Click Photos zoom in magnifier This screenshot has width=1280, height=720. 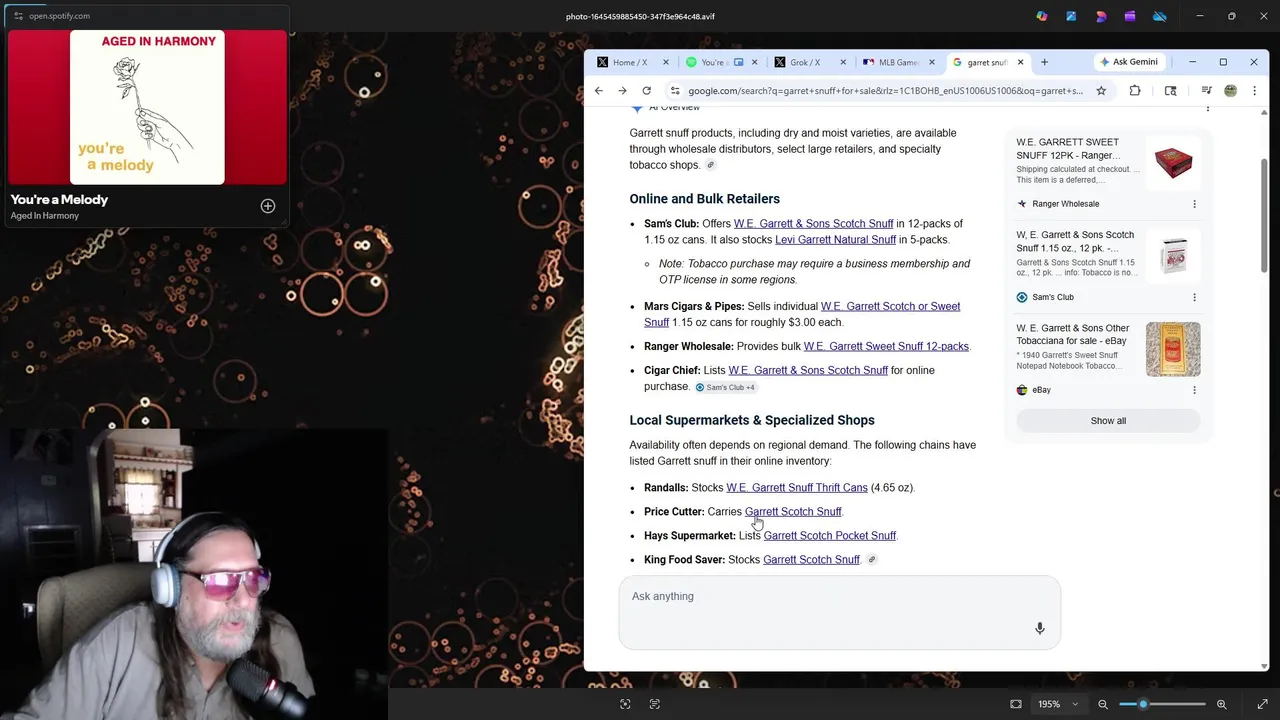(1221, 704)
